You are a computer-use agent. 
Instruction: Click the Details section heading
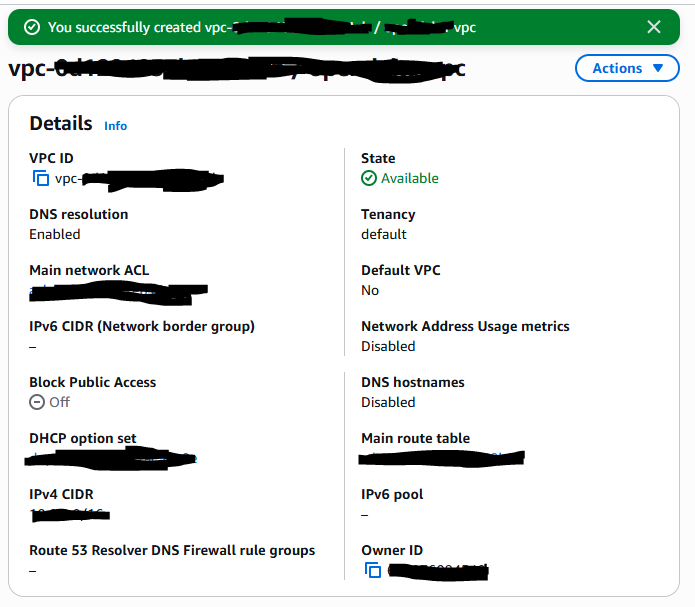(x=60, y=124)
